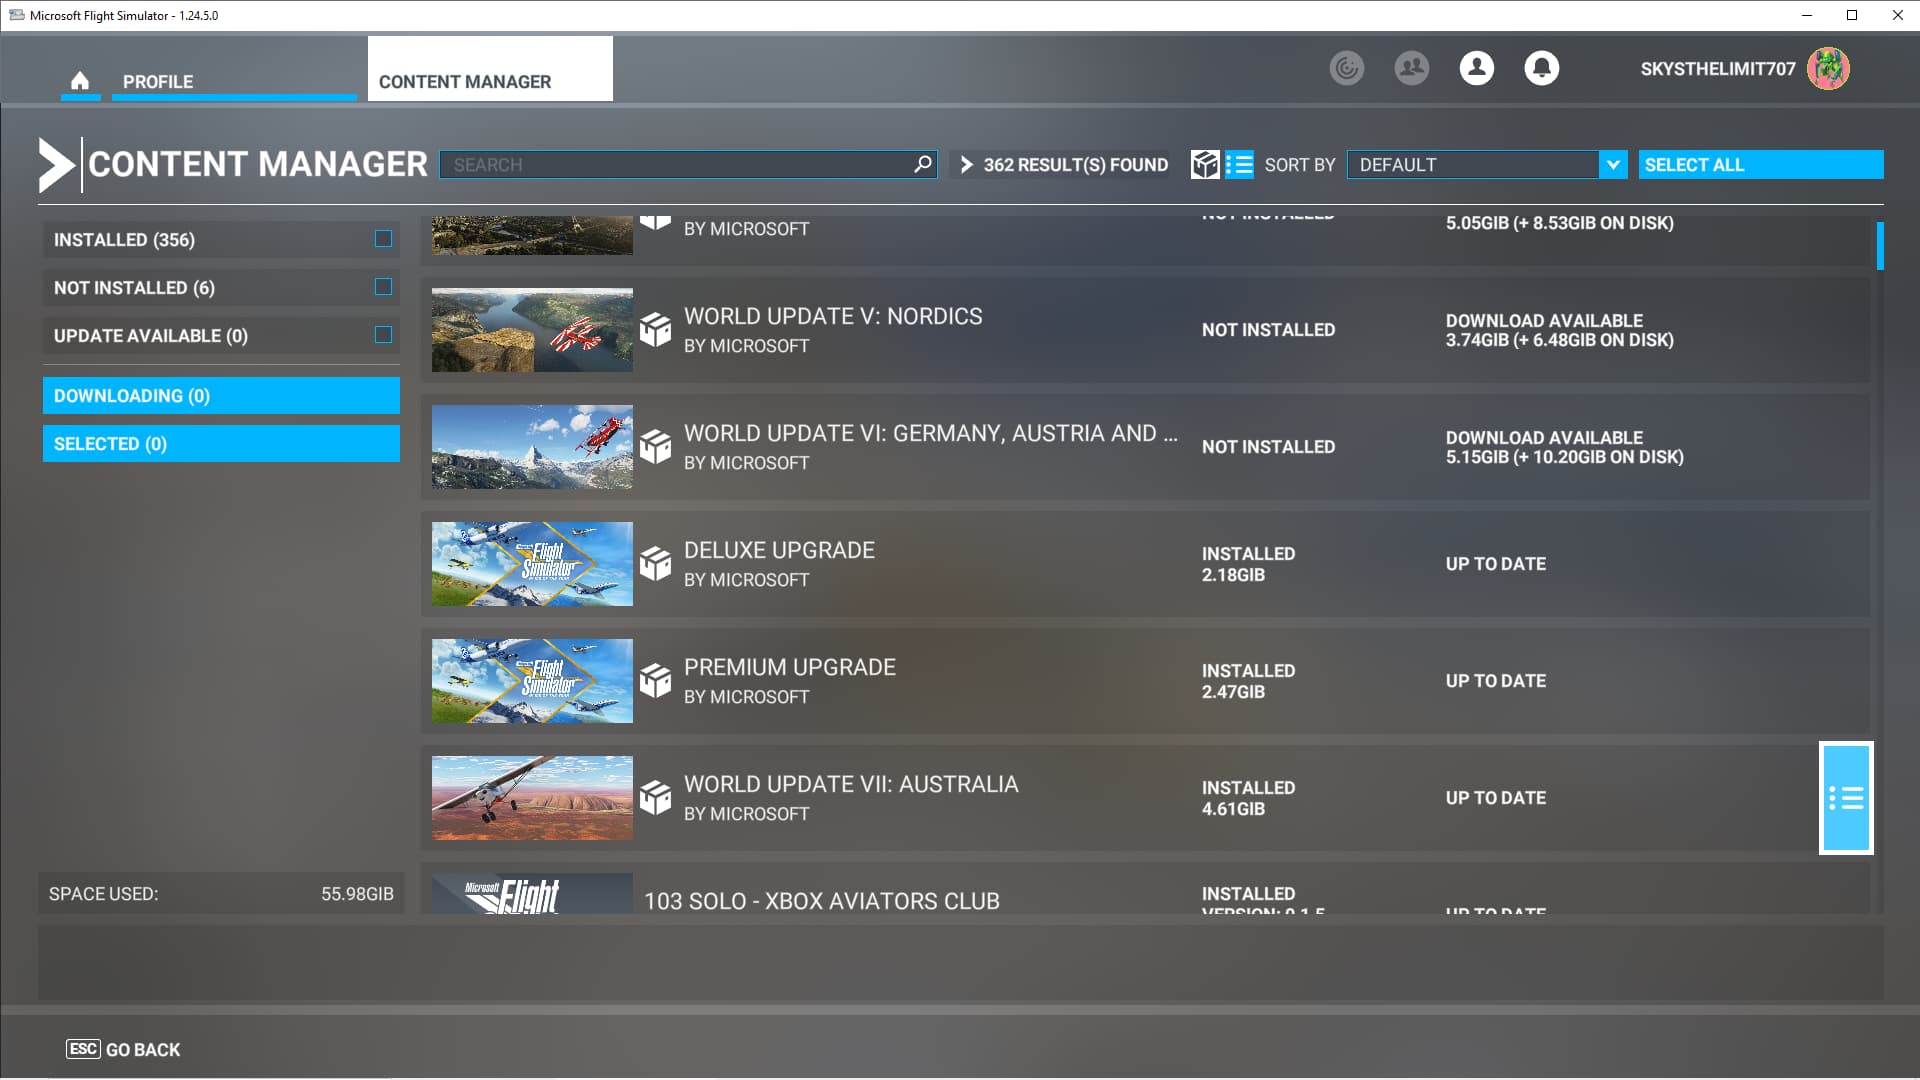Click the SKYSTHELIMIT707 avatar picture
This screenshot has height=1080, width=1920.
1828,68
